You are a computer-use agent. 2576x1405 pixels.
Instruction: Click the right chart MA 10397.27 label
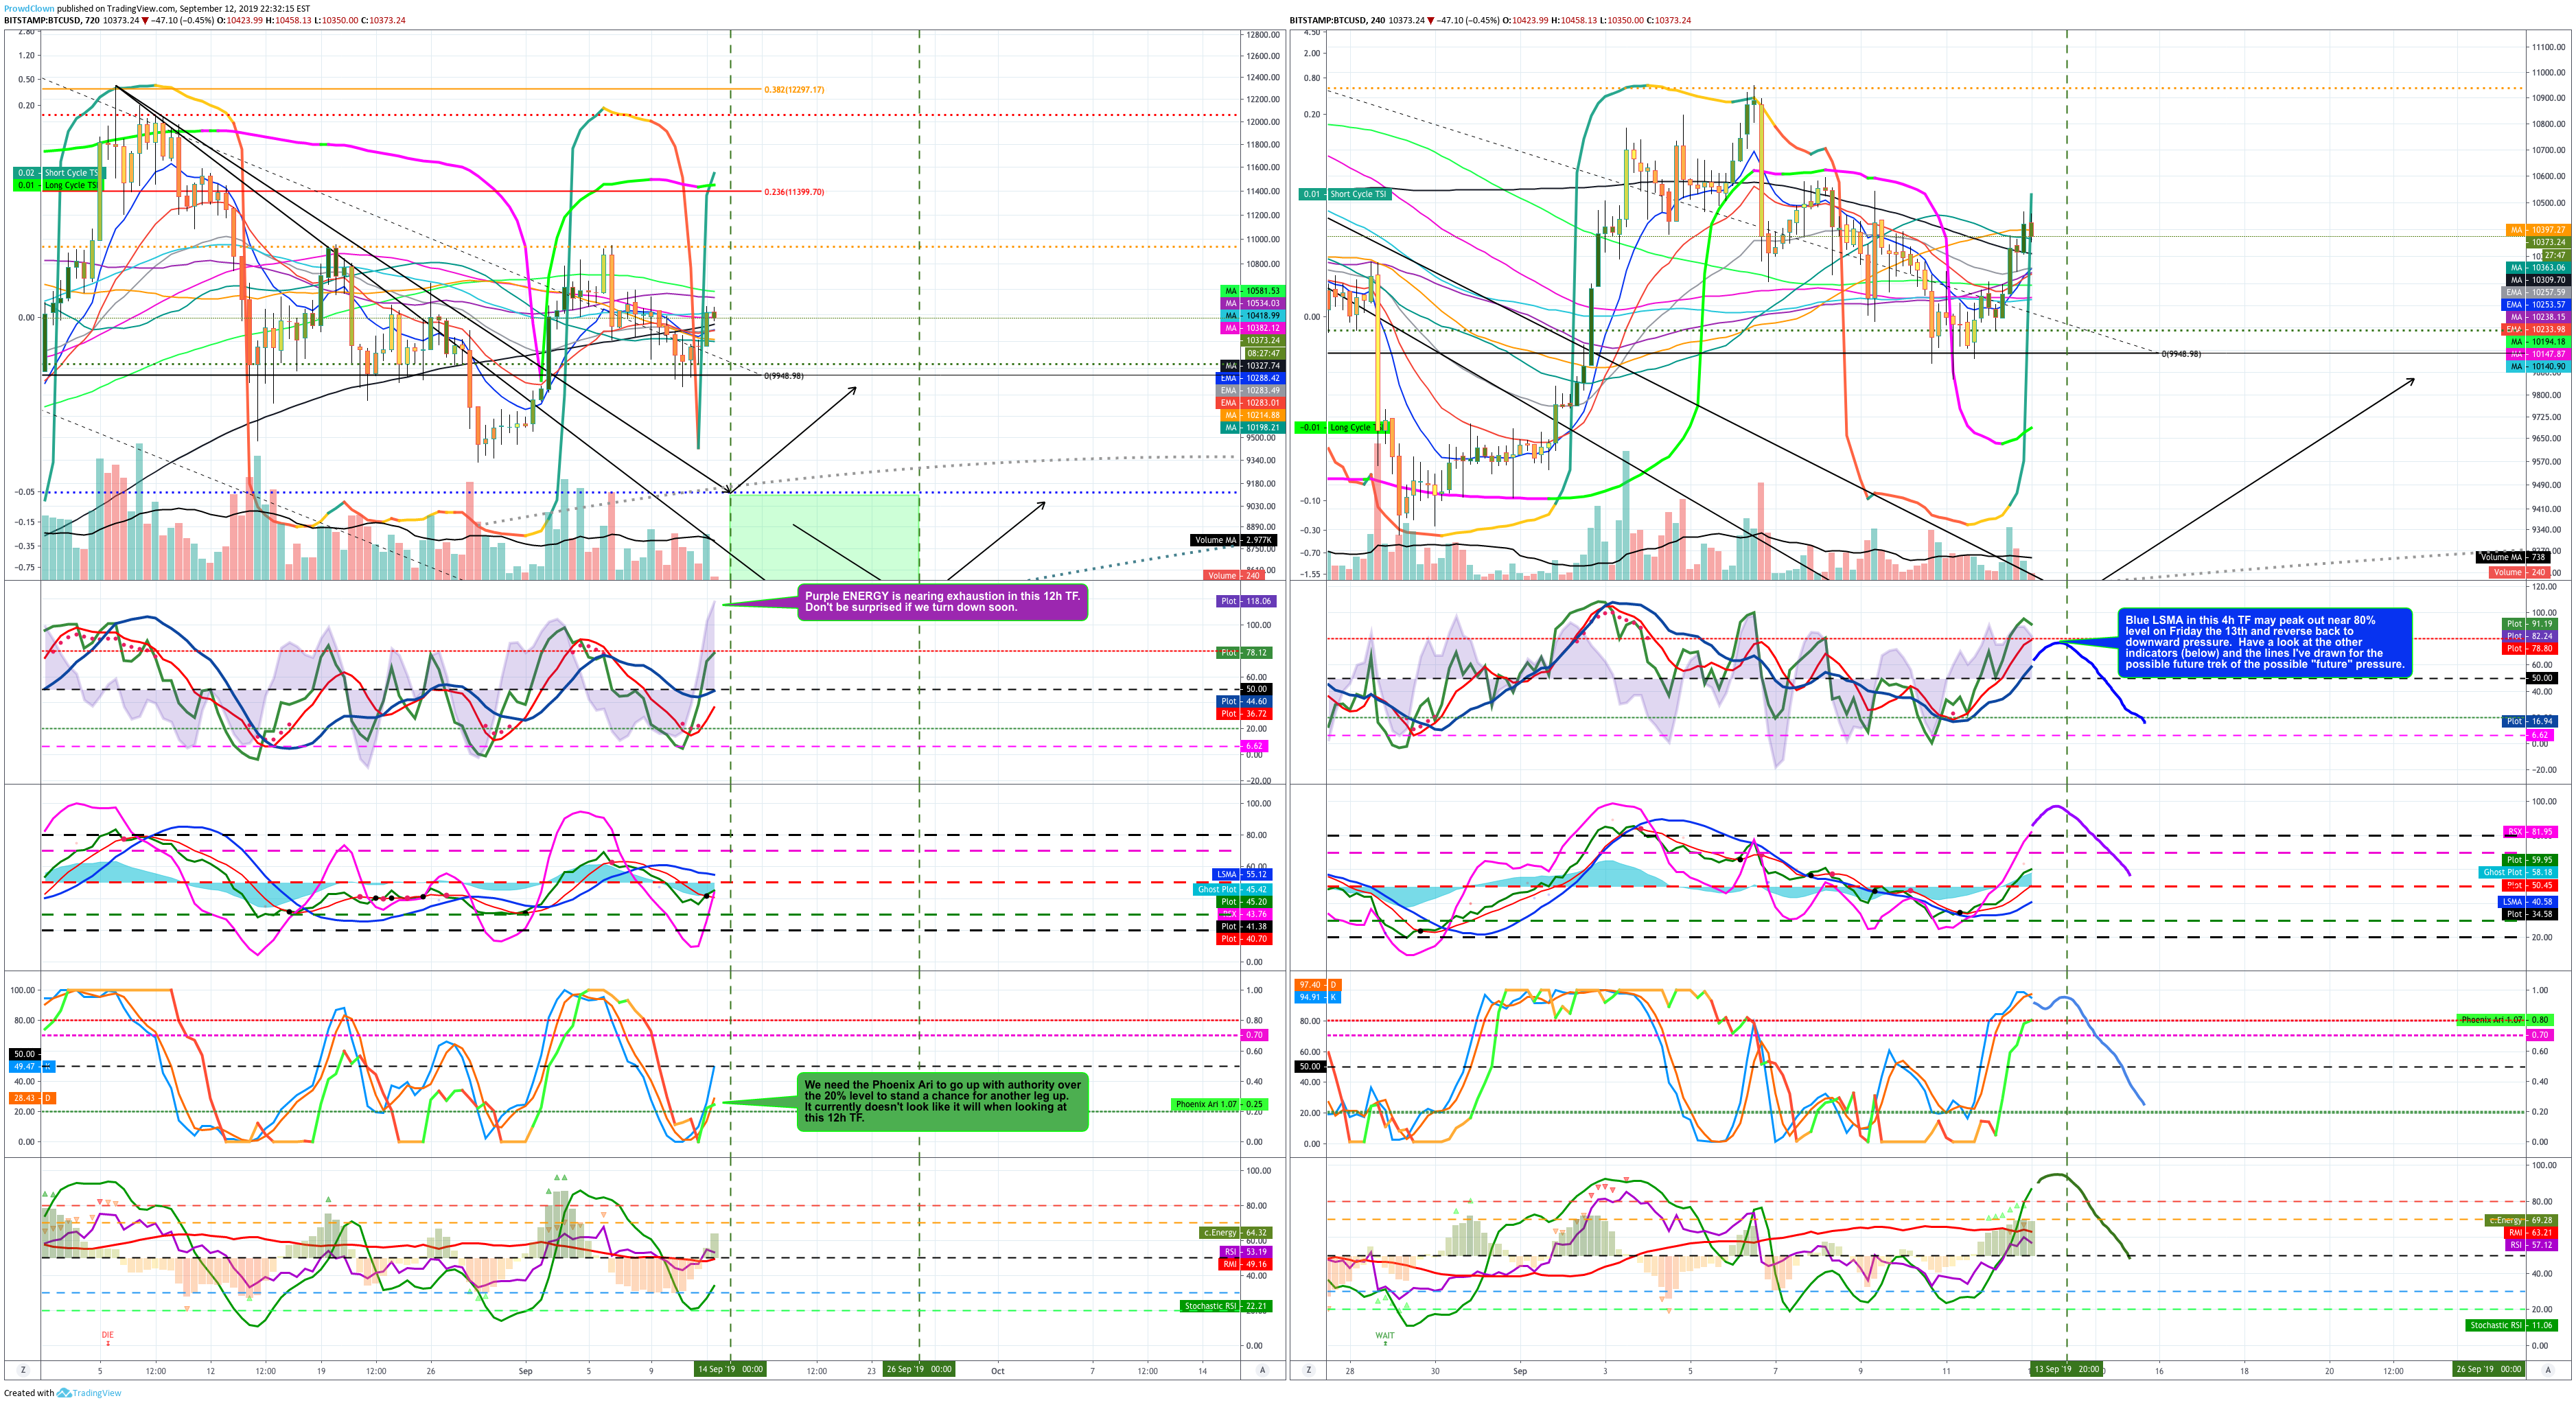pyautogui.click(x=2537, y=230)
